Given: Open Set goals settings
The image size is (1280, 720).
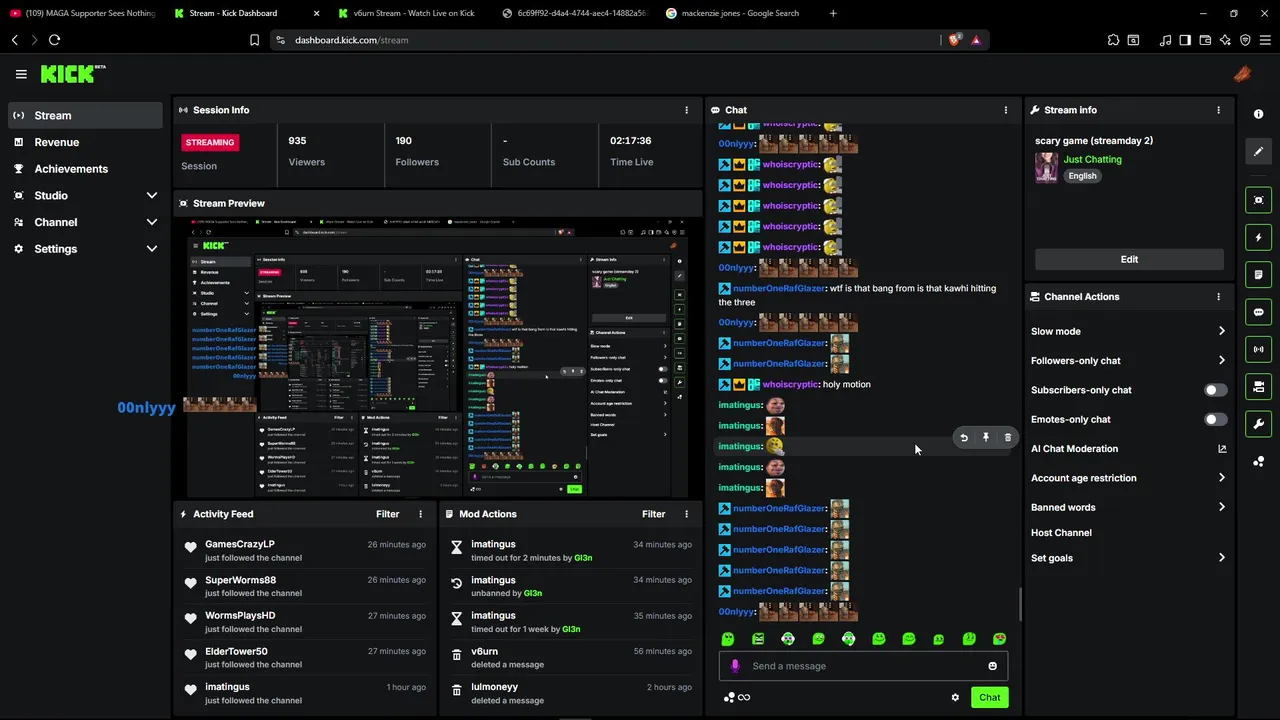Looking at the screenshot, I should 1128,558.
